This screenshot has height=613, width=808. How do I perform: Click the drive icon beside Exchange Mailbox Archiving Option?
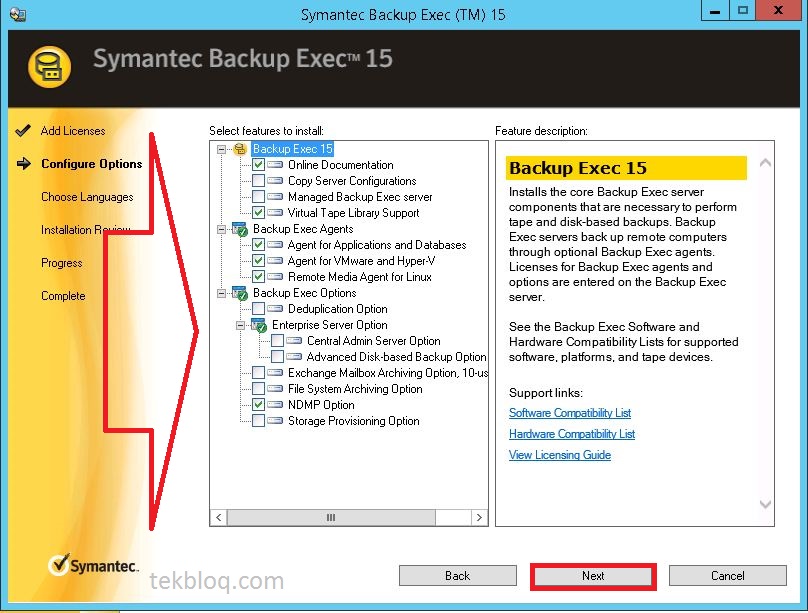275,373
